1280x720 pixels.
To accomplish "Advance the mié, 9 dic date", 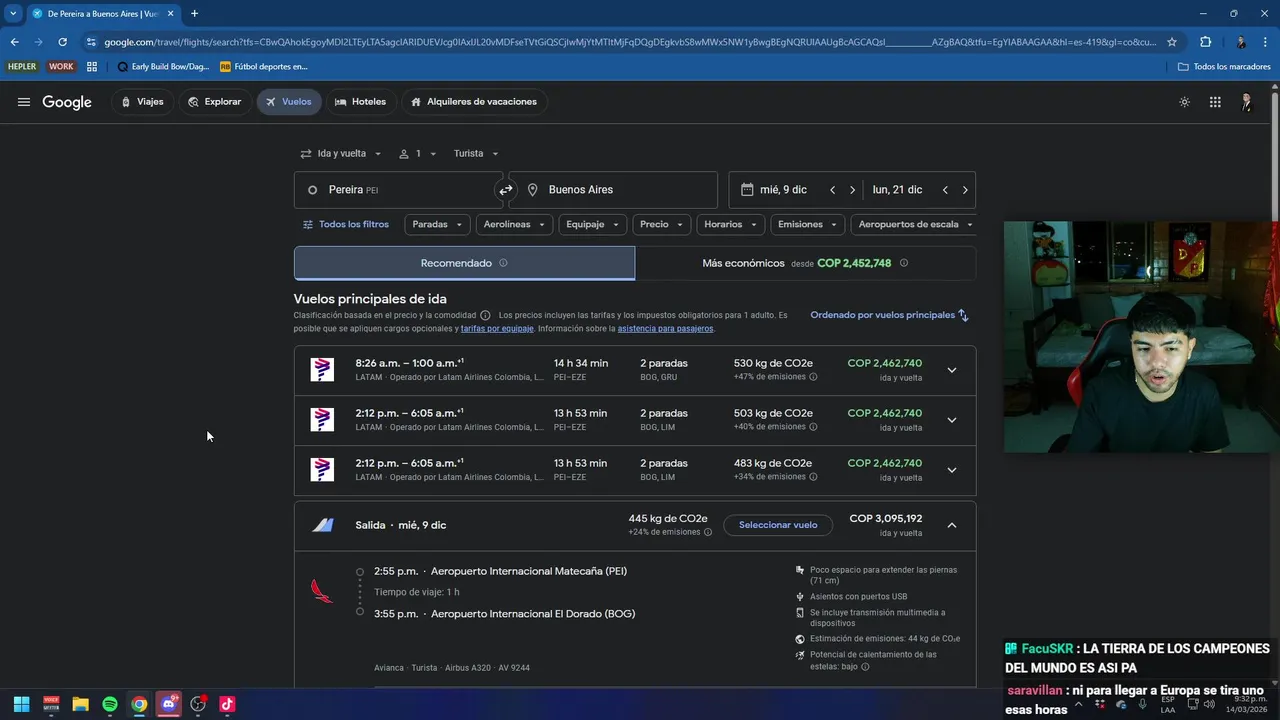I will click(852, 190).
